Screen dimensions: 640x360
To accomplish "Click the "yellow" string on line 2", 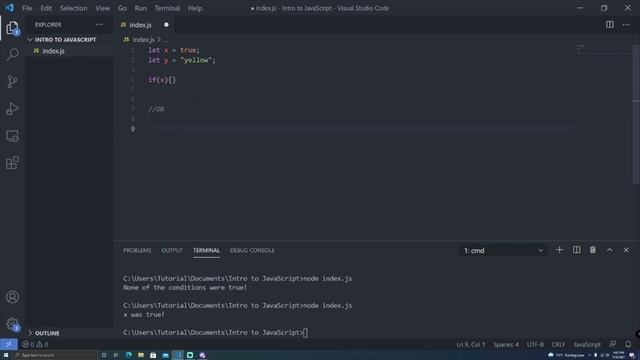I will [196, 60].
